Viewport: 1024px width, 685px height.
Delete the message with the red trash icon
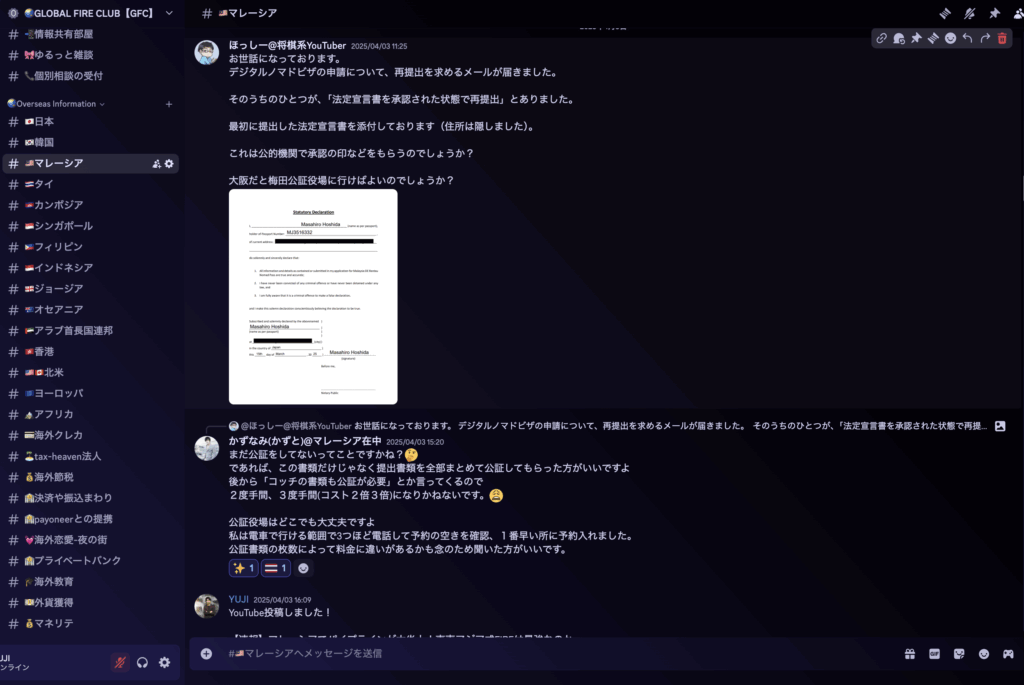1002,39
